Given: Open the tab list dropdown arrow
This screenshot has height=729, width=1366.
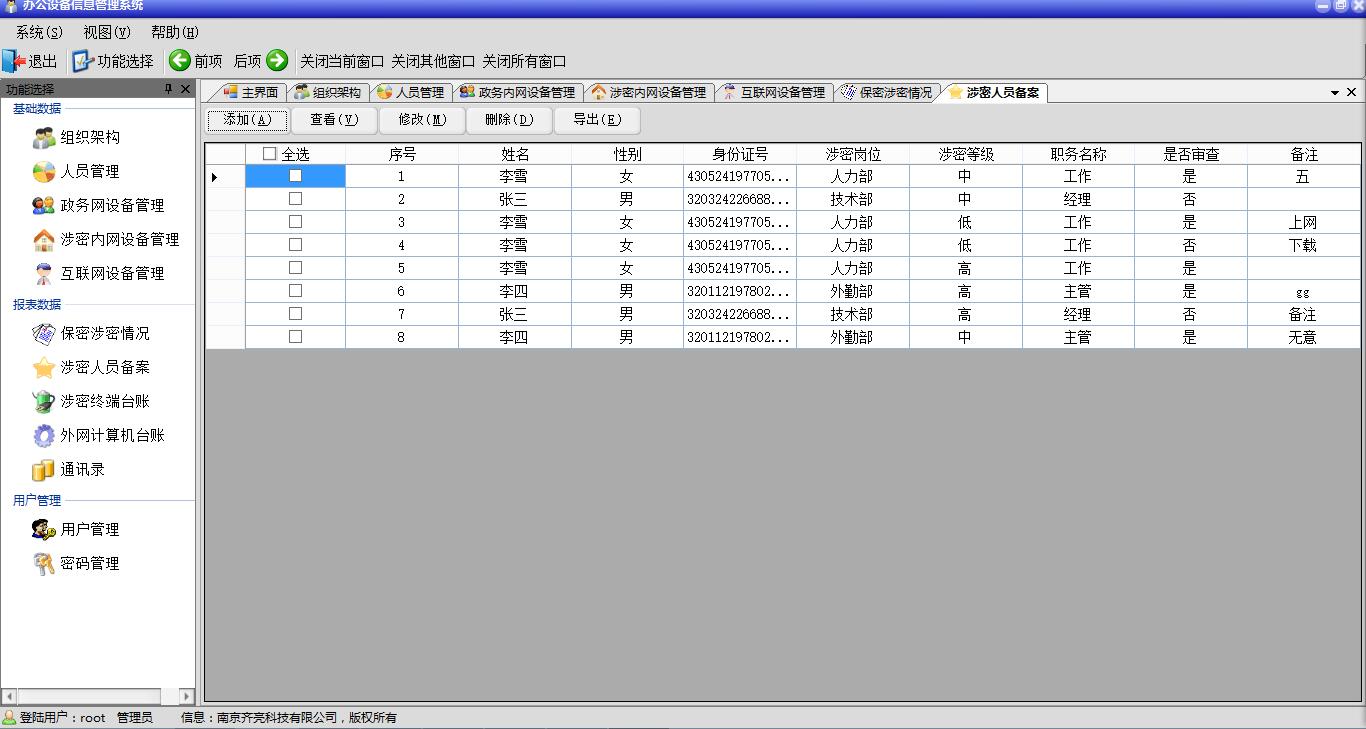Looking at the screenshot, I should (x=1334, y=93).
